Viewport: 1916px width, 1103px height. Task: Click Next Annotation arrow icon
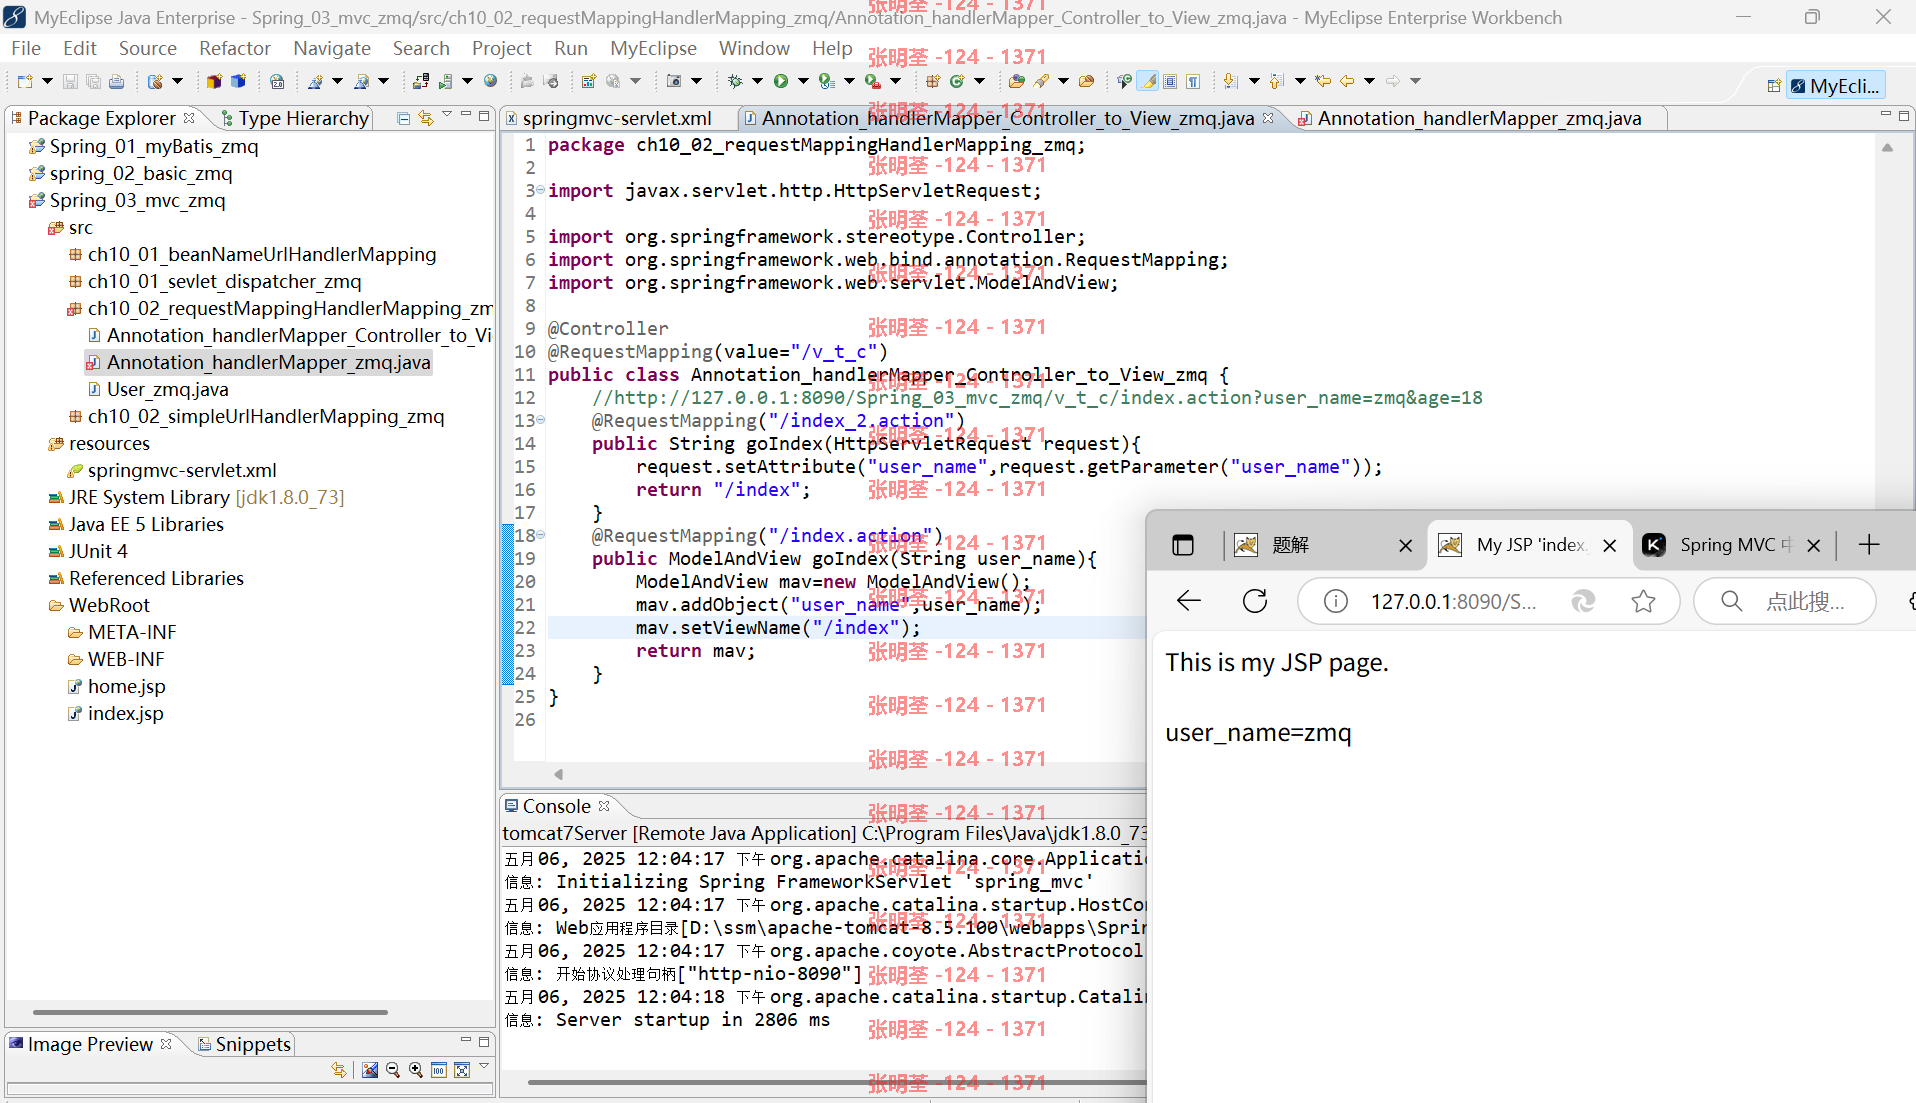[1231, 82]
